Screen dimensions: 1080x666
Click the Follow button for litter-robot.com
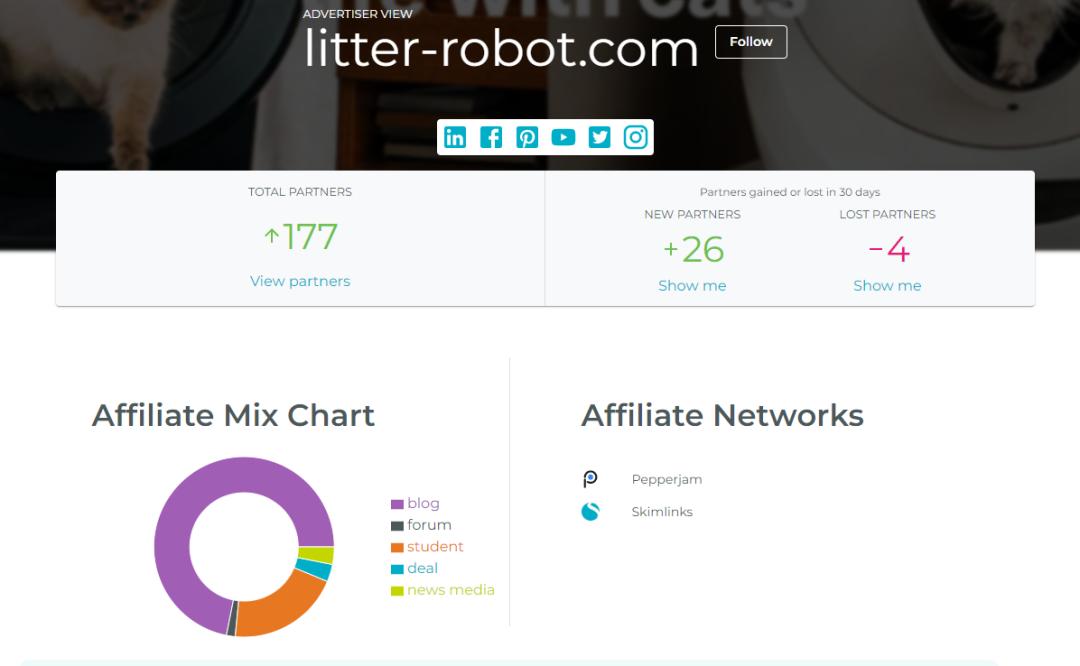[x=751, y=42]
